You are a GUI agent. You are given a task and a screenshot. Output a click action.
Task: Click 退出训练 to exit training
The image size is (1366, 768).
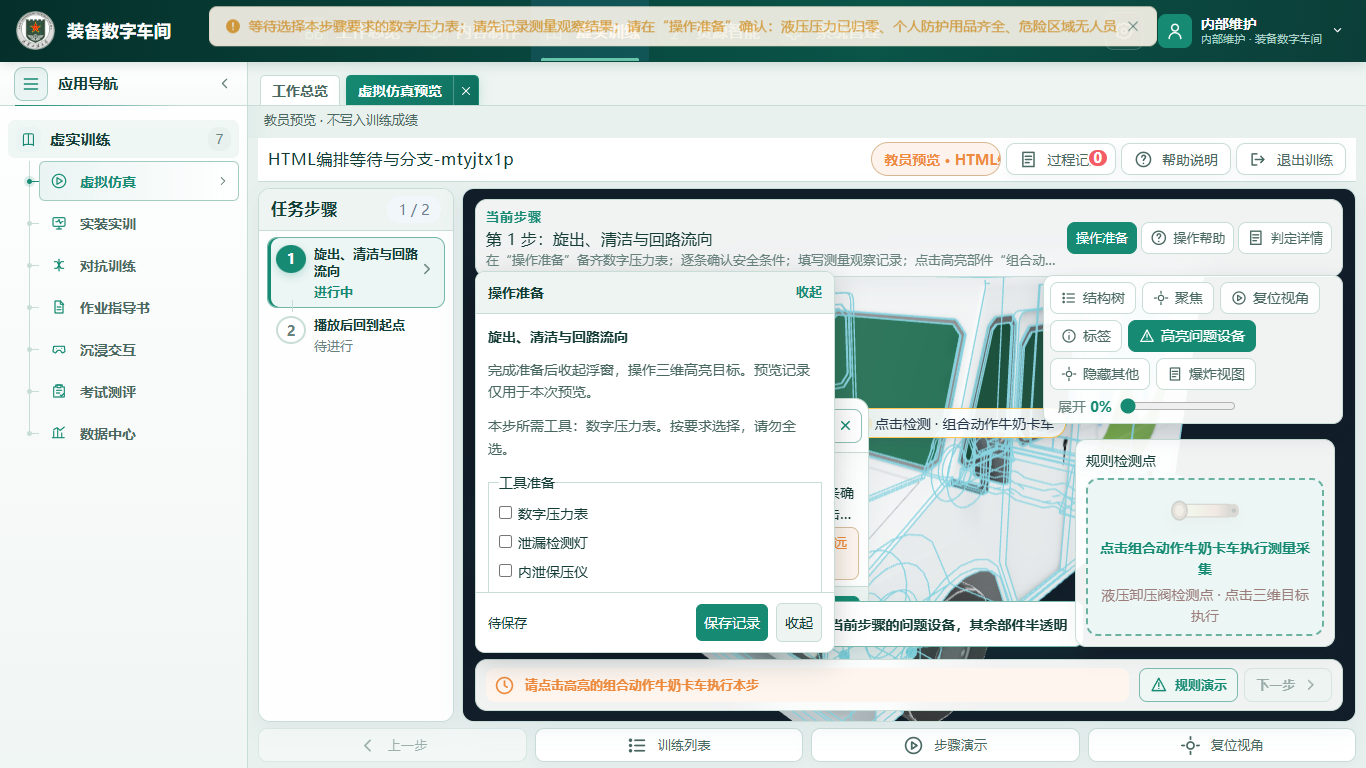1291,160
